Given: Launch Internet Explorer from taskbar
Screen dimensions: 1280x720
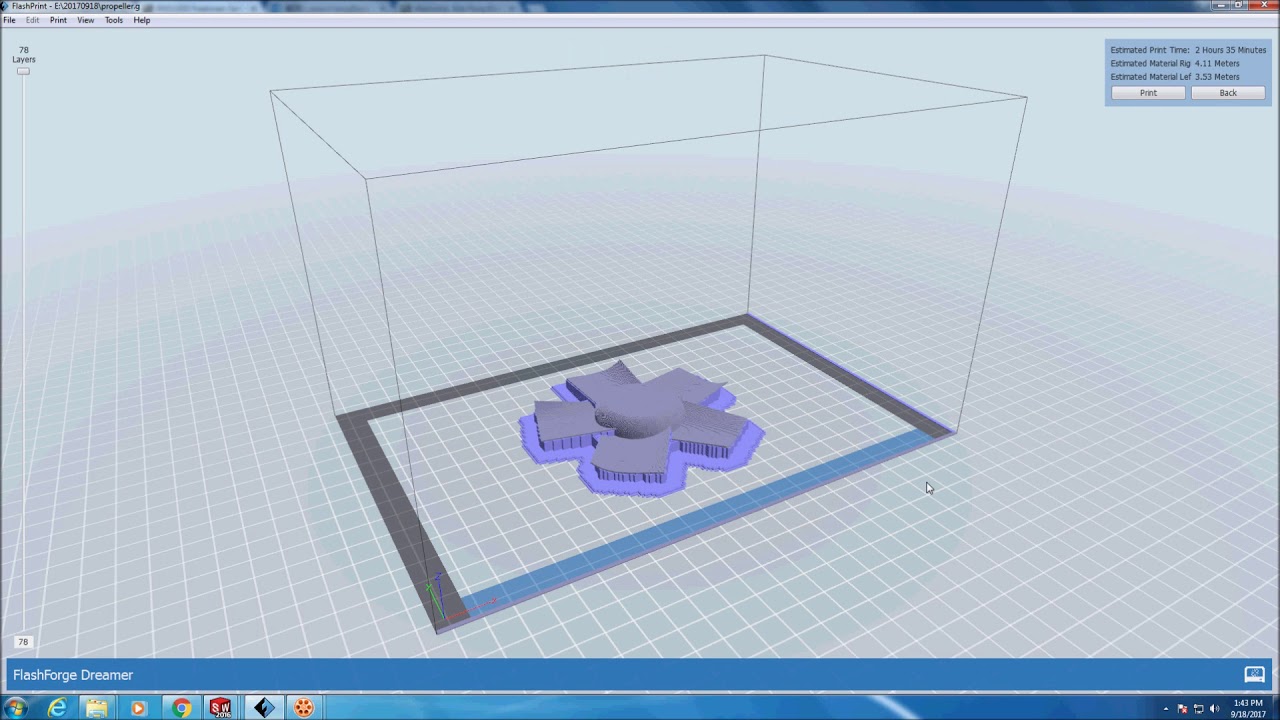Looking at the screenshot, I should pyautogui.click(x=57, y=708).
